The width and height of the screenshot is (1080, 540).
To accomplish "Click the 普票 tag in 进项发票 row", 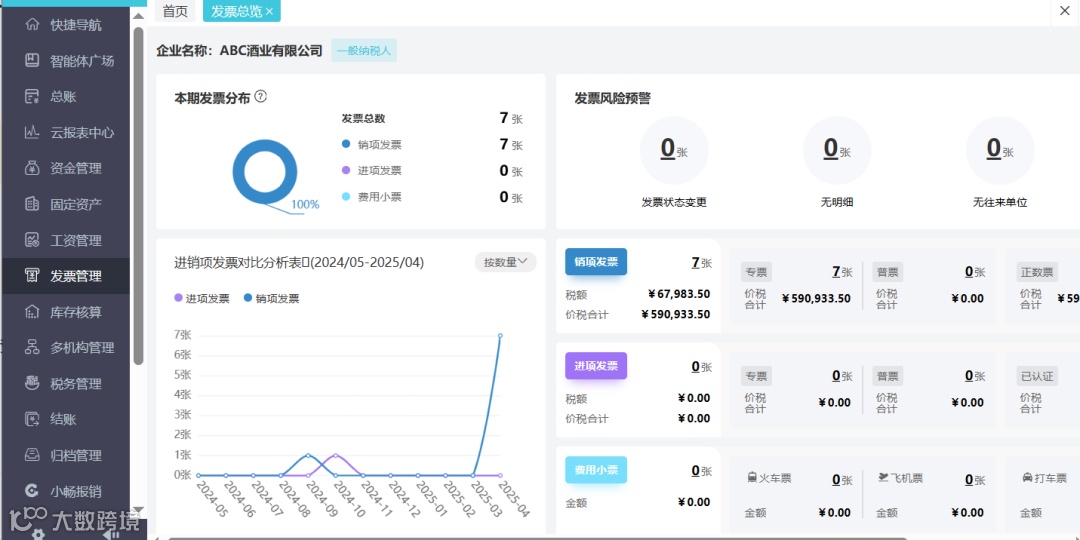I will 887,376.
